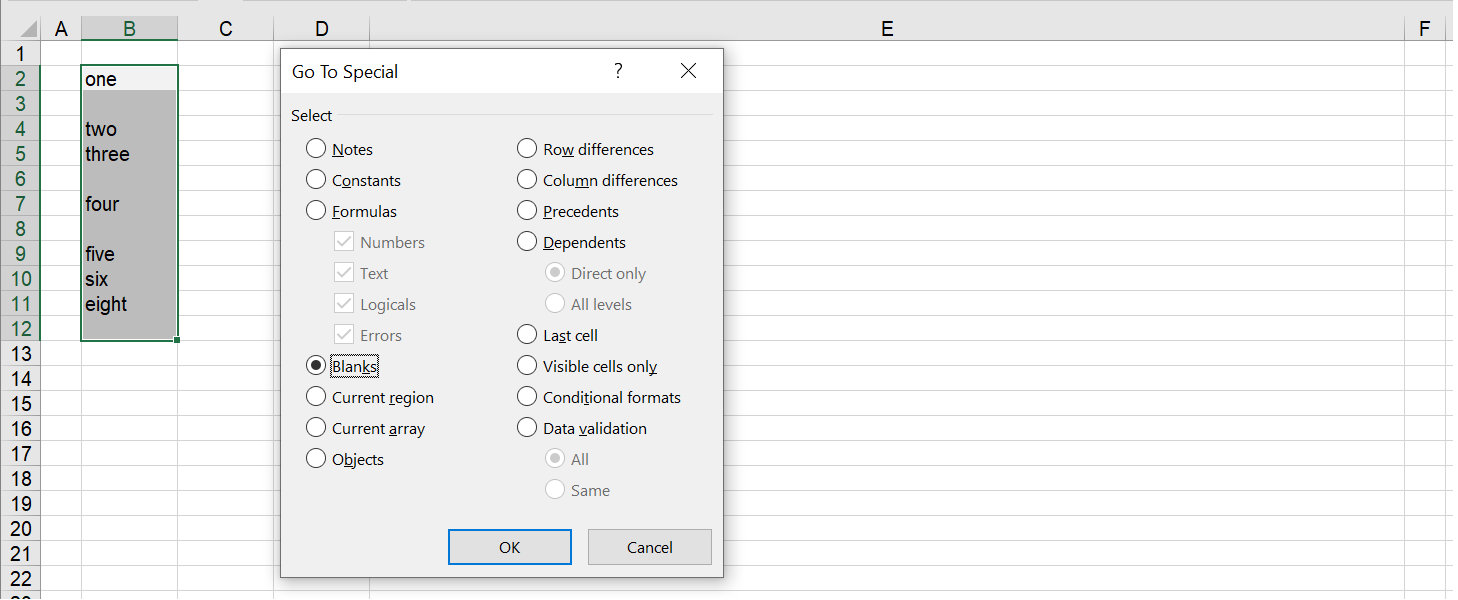
Task: Choose the Dependents option
Action: click(527, 242)
